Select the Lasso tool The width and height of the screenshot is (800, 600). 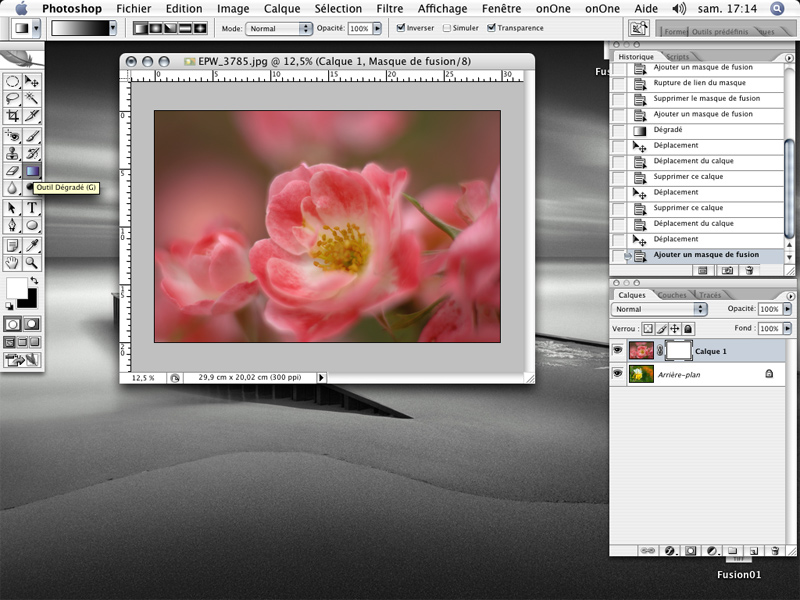(12, 98)
